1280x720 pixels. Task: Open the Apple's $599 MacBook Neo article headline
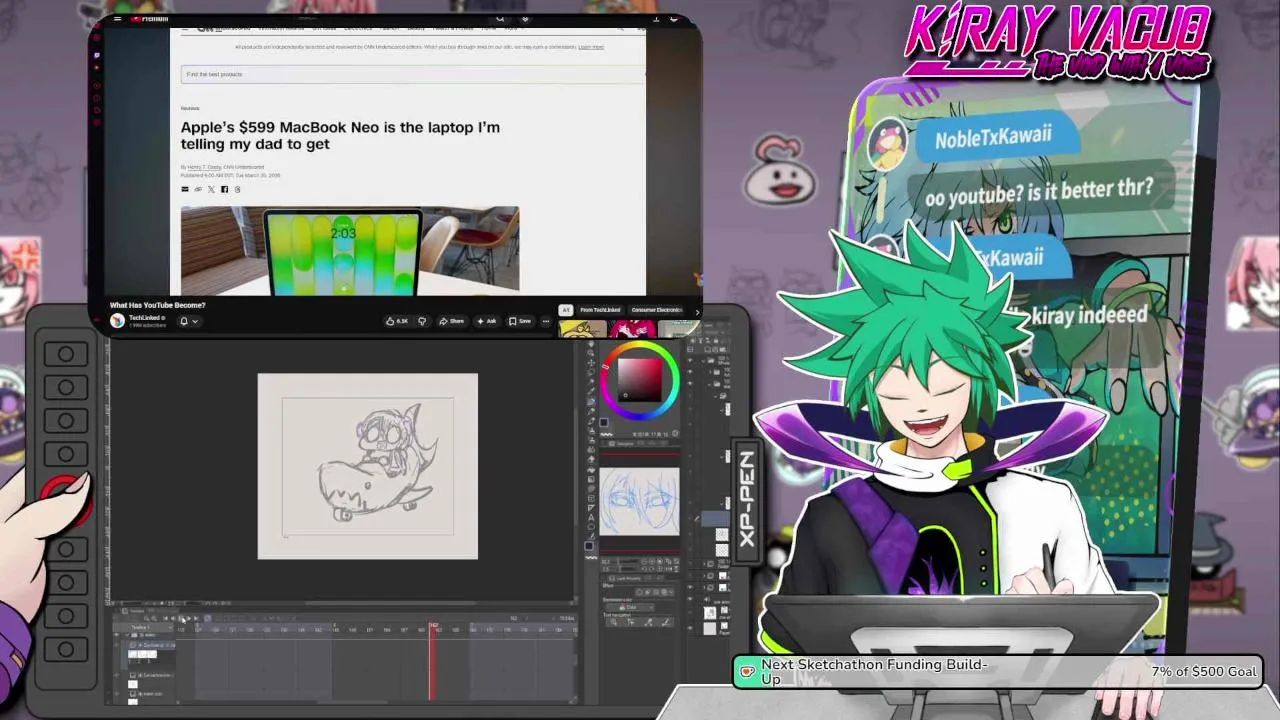341,135
